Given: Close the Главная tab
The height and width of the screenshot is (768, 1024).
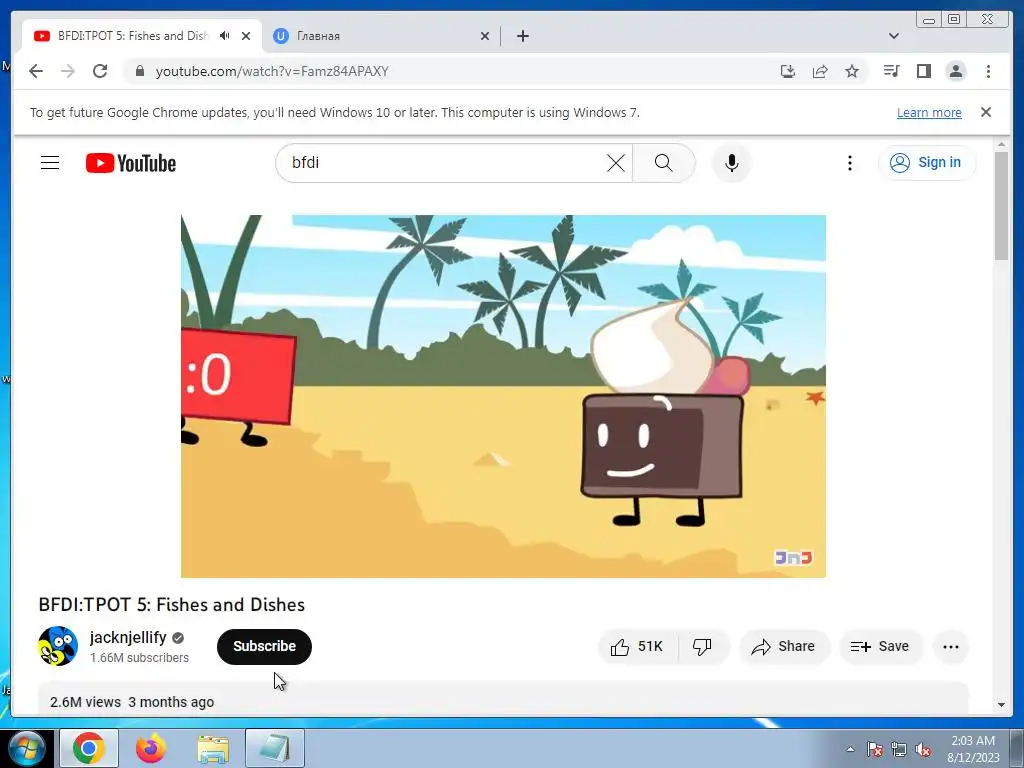Looking at the screenshot, I should point(485,36).
